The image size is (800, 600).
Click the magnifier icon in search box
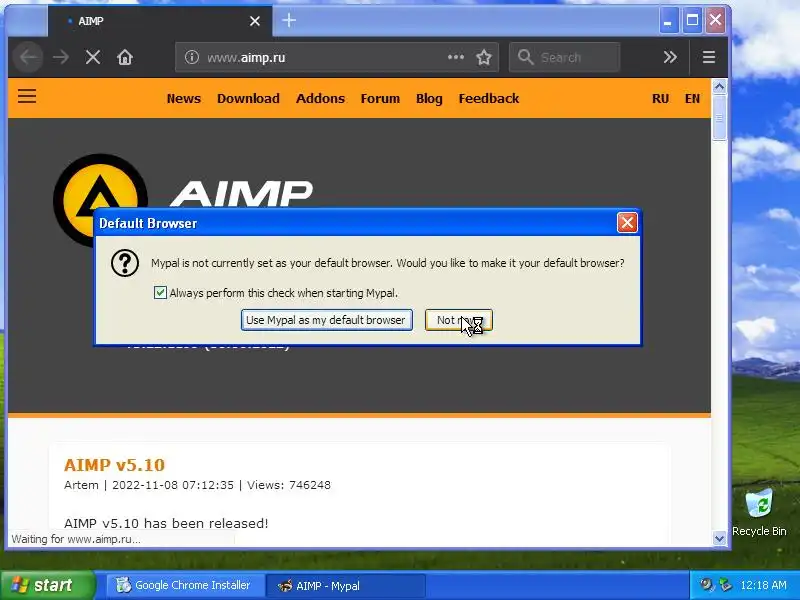pyautogui.click(x=525, y=57)
